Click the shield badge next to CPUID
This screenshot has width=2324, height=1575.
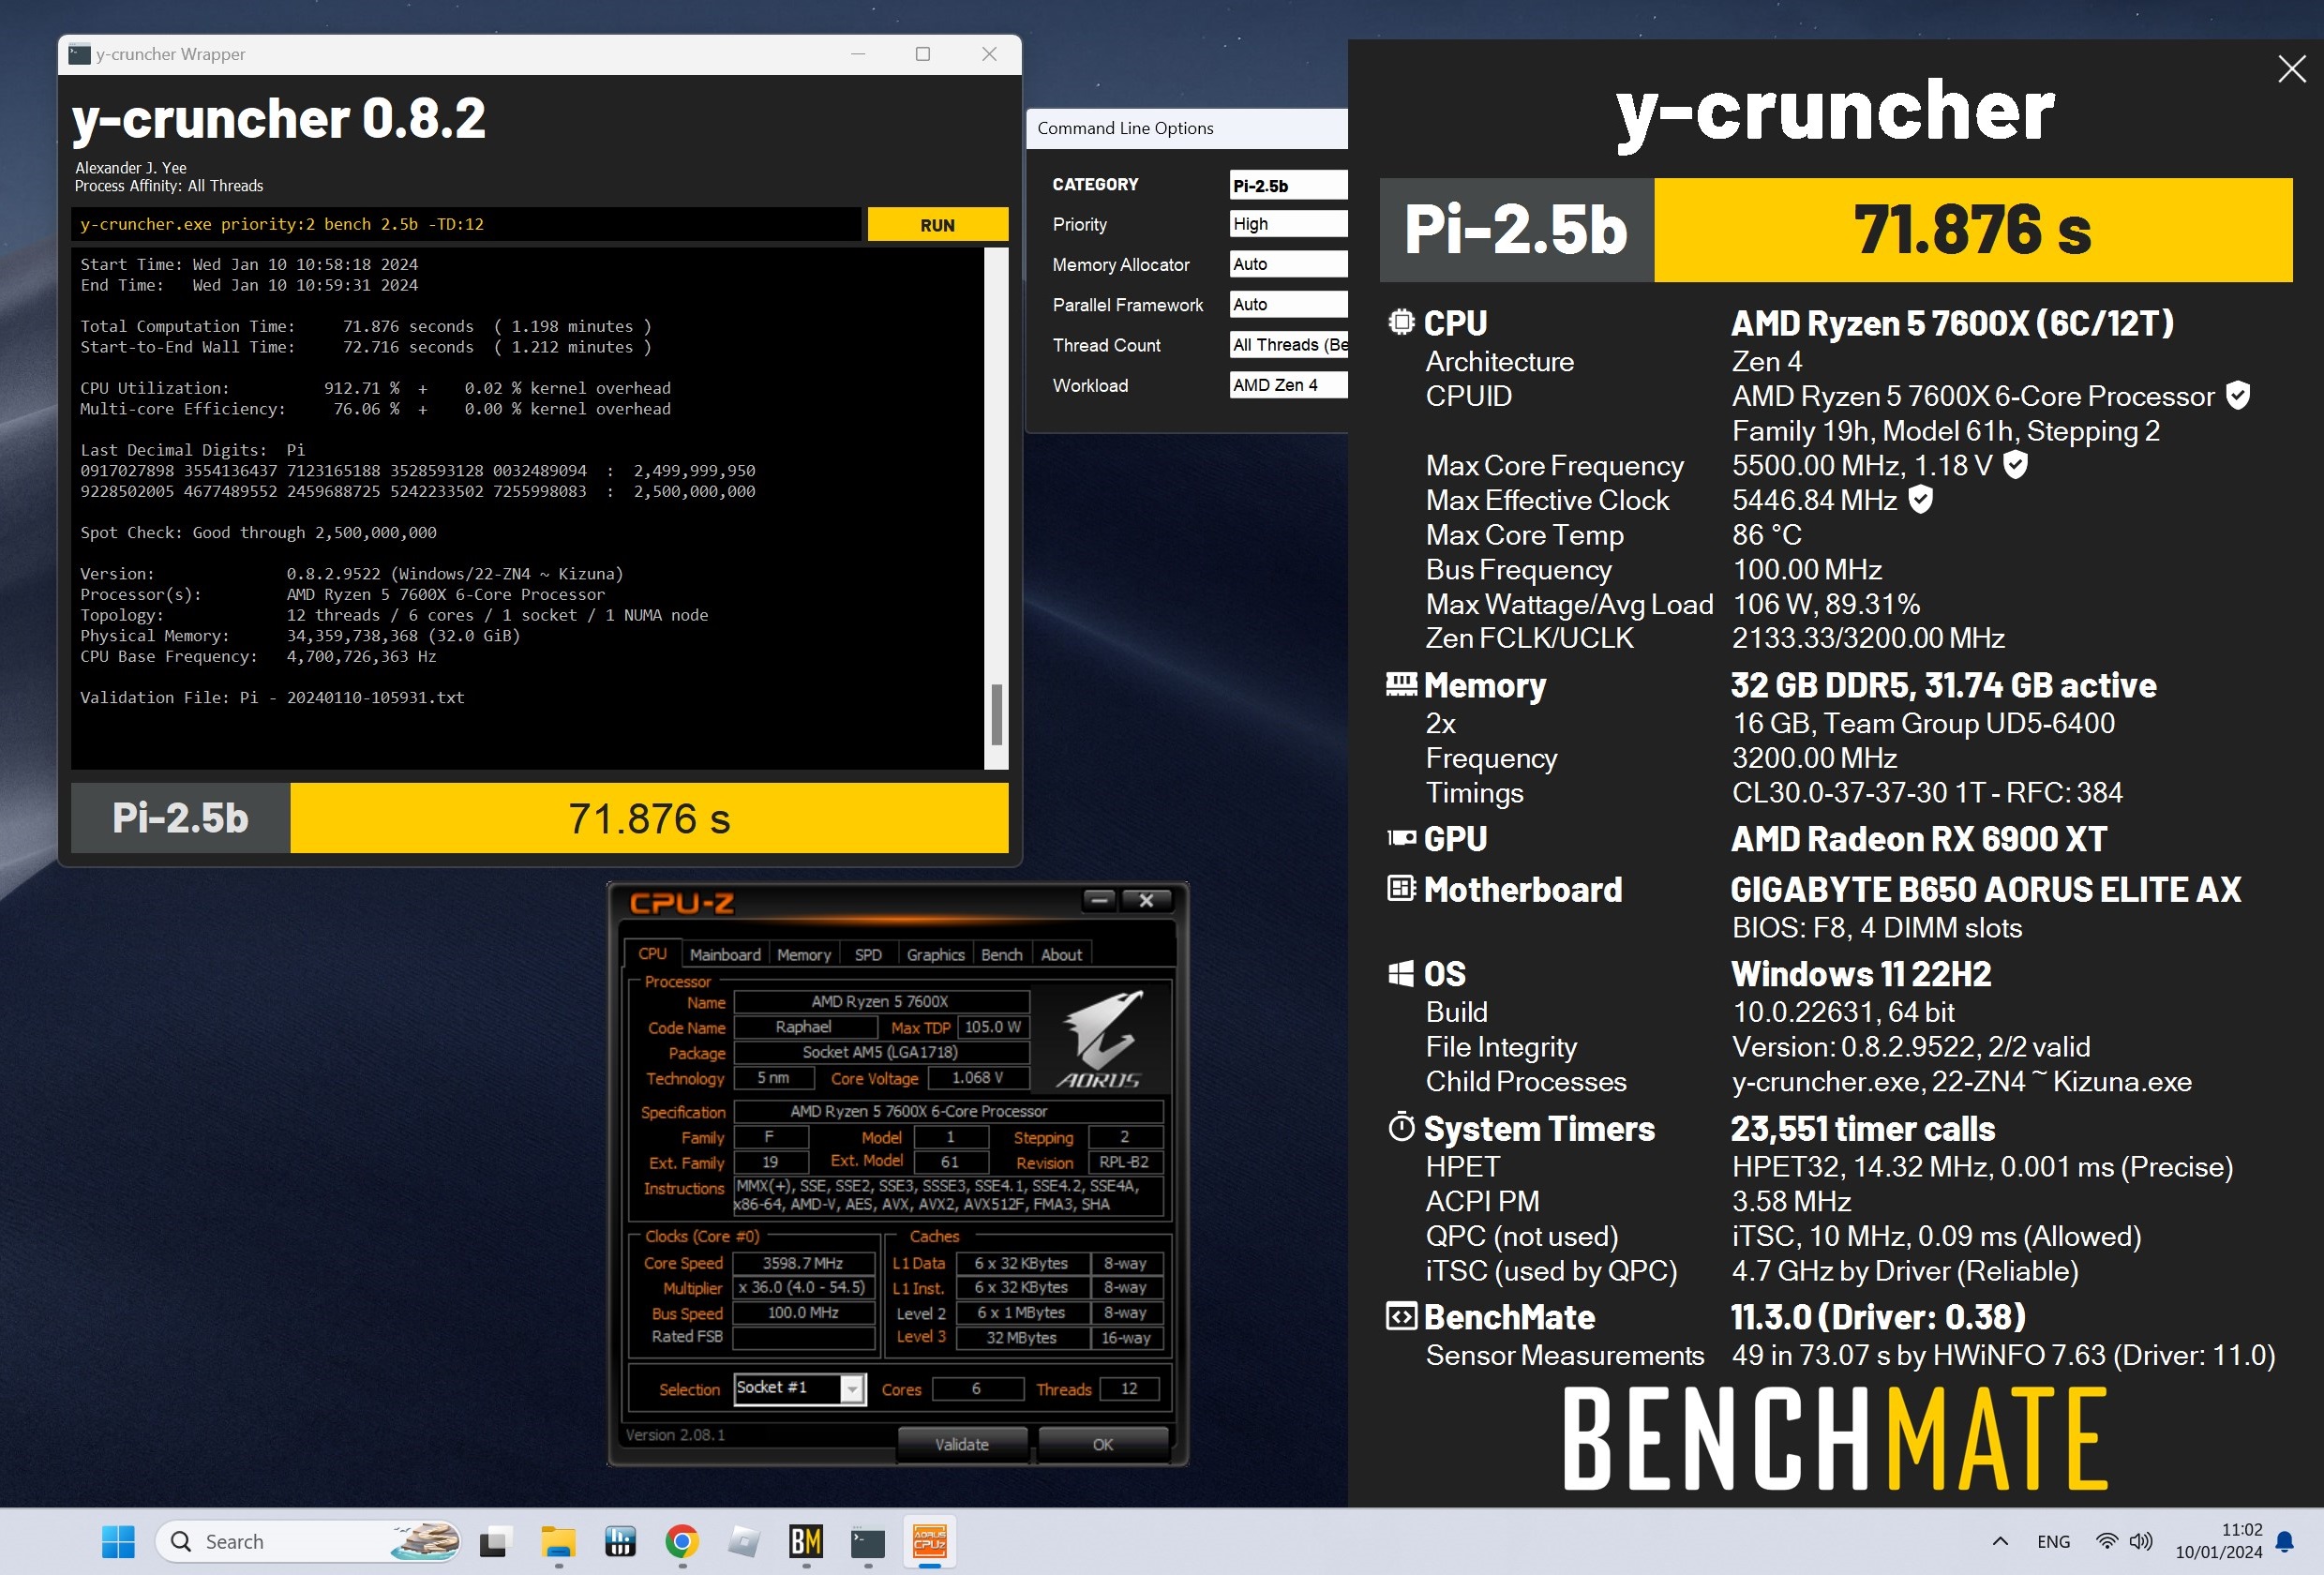coord(2238,395)
